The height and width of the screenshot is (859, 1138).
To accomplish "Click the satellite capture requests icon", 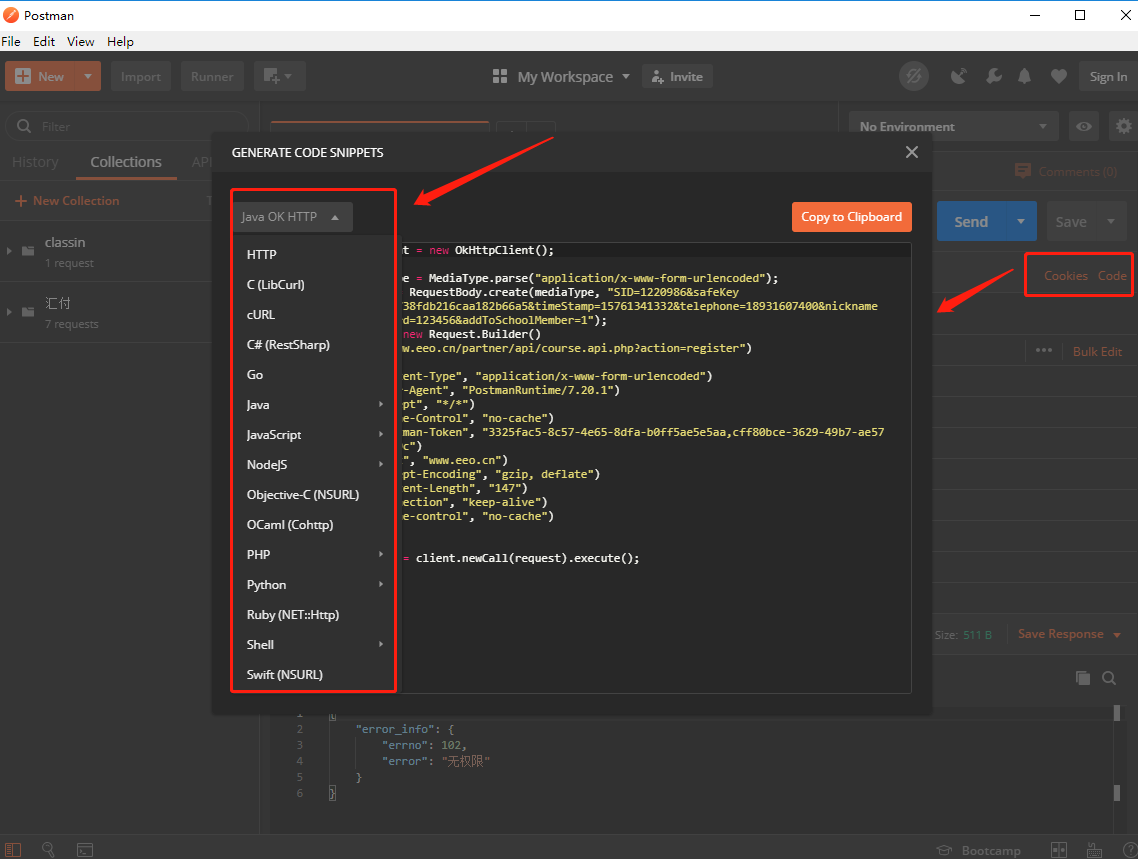I will (959, 76).
